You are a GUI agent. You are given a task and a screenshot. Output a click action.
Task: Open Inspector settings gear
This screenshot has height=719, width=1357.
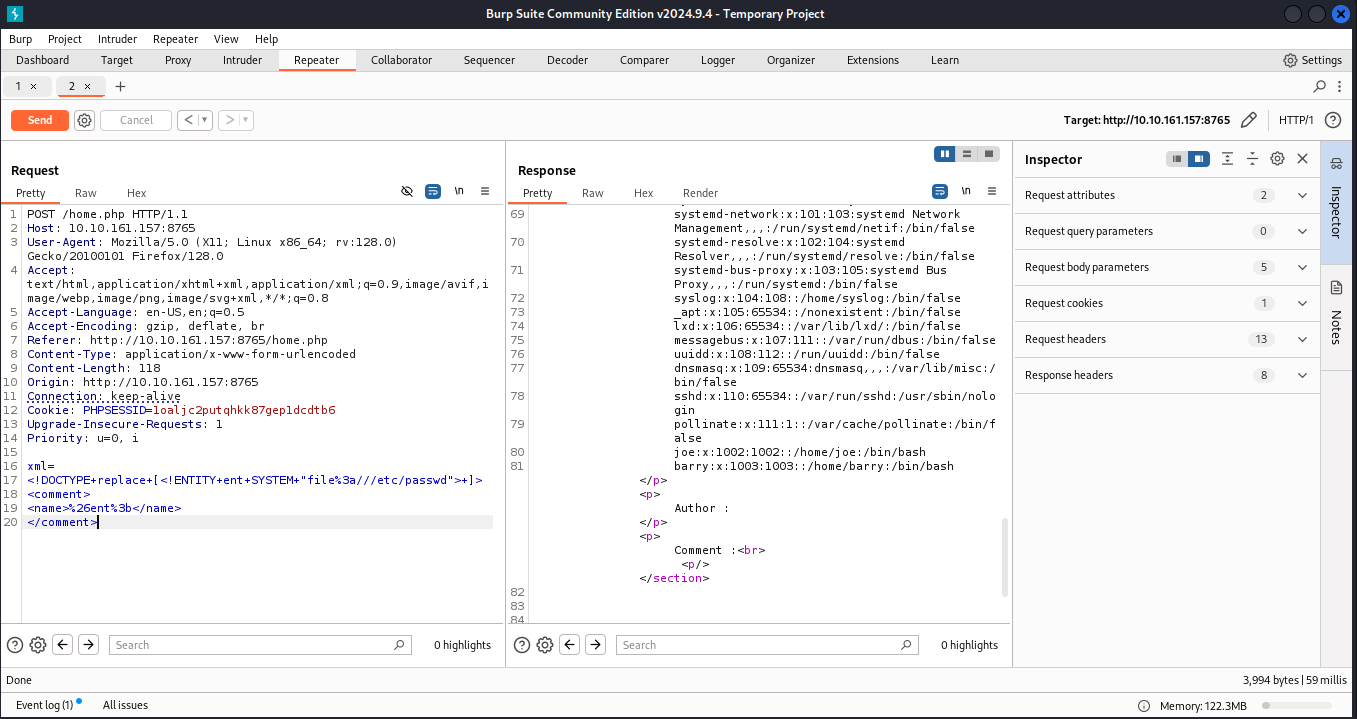(x=1277, y=159)
